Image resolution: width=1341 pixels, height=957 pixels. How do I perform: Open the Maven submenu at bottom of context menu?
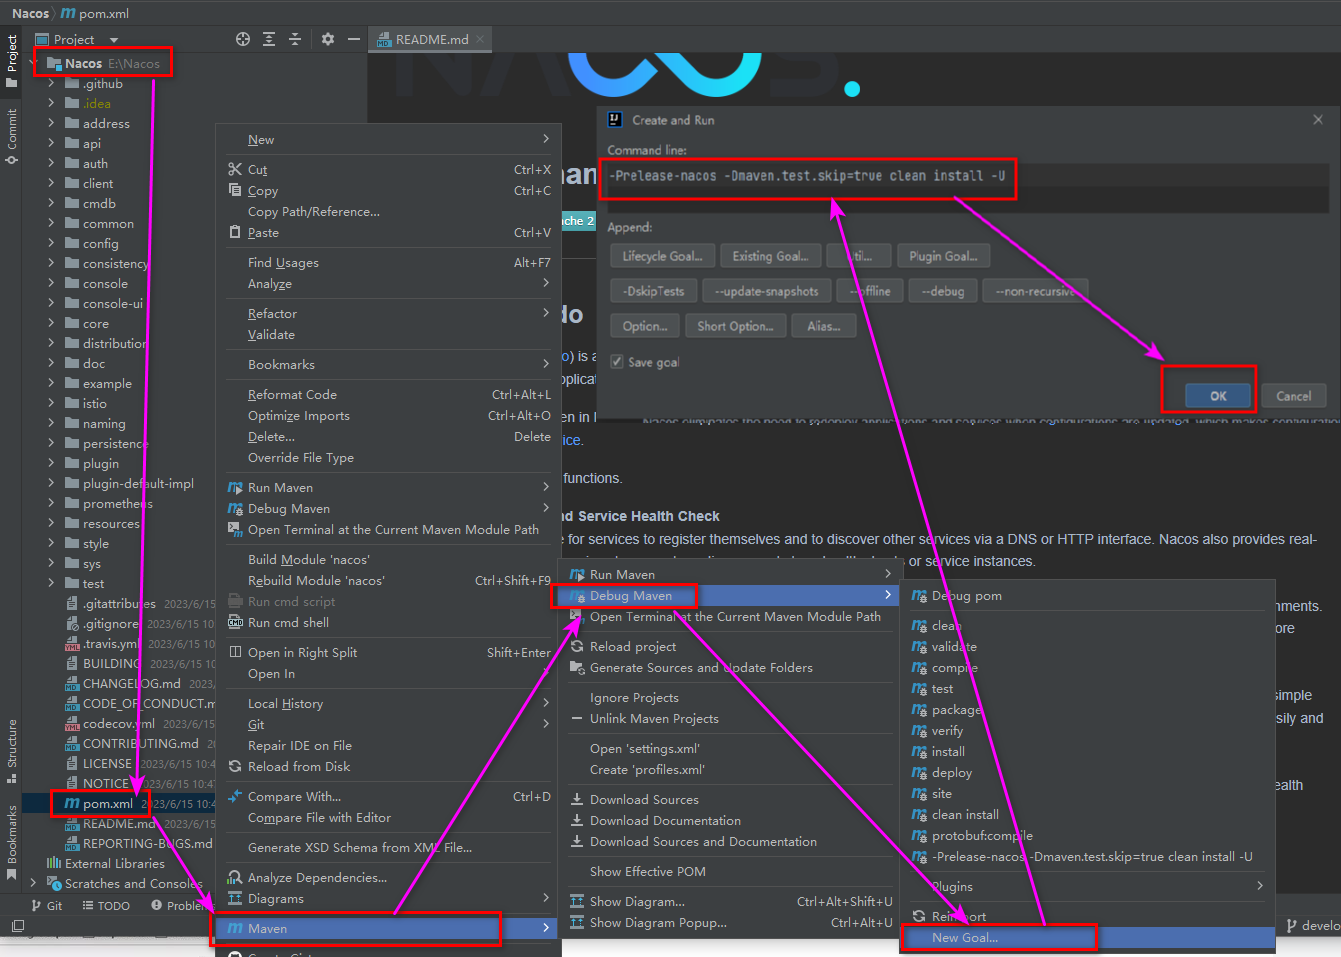point(389,929)
